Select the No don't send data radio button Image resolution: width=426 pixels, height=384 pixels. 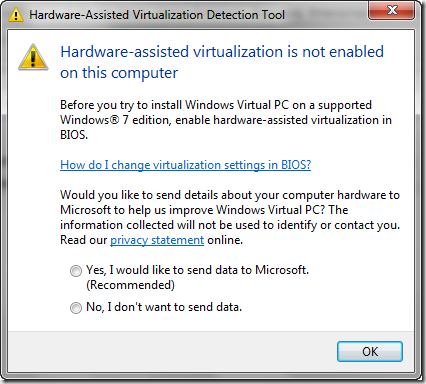click(76, 308)
